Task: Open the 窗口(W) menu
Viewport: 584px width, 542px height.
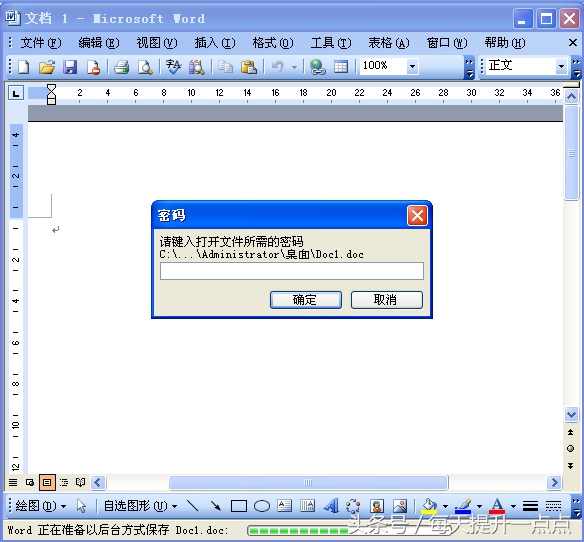Action: coord(447,43)
